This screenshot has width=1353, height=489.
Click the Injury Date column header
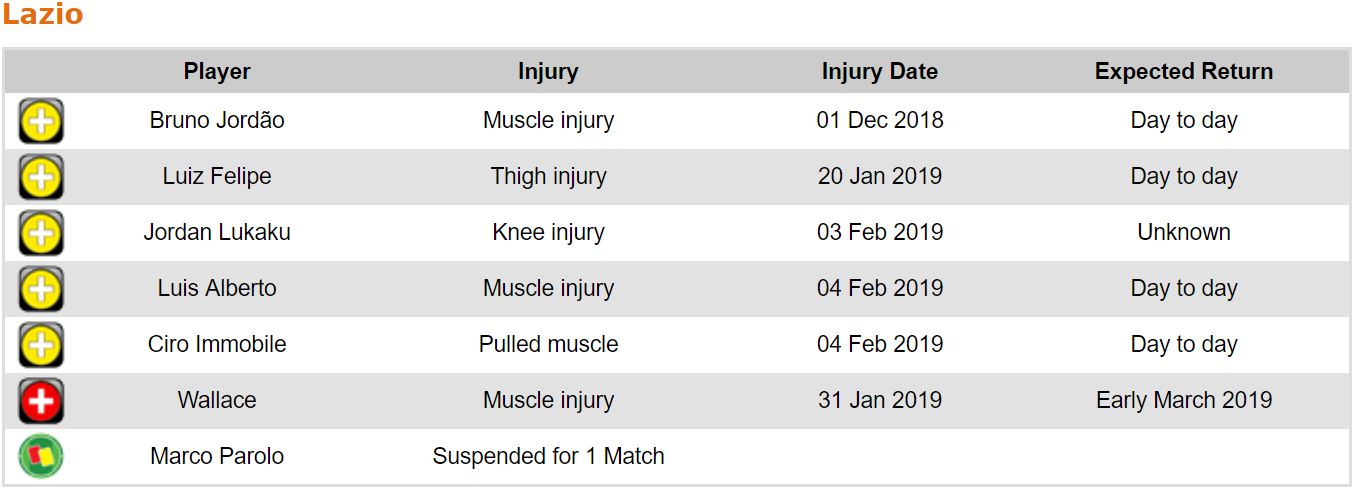880,71
